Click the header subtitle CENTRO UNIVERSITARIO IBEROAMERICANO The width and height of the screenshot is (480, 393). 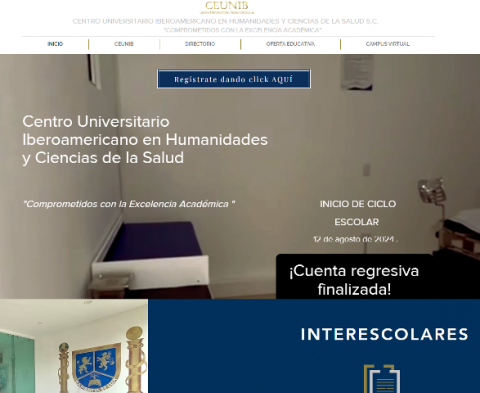(225, 21)
